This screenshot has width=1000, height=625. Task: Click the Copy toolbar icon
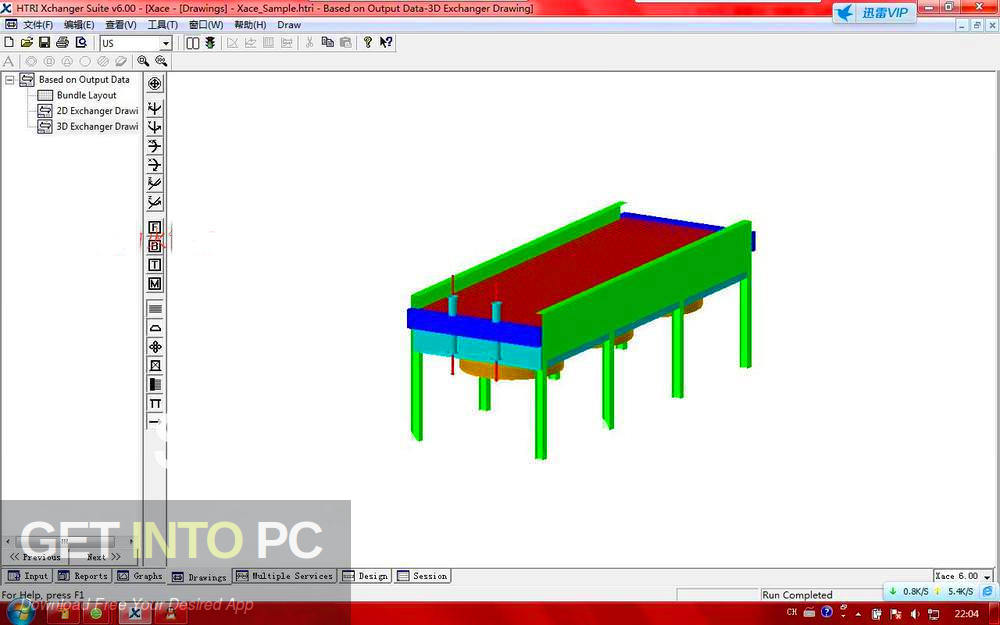[328, 43]
